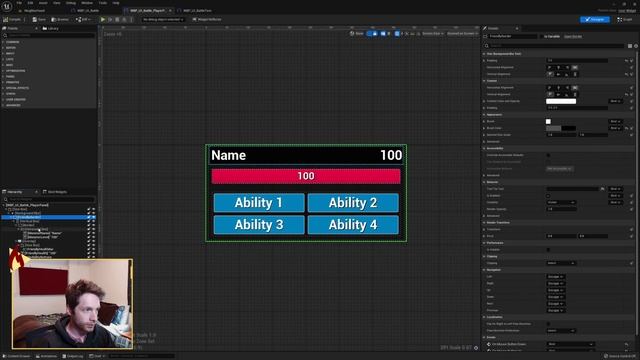Select Ability 1 button in the designer
The image size is (640, 360).
259,203
